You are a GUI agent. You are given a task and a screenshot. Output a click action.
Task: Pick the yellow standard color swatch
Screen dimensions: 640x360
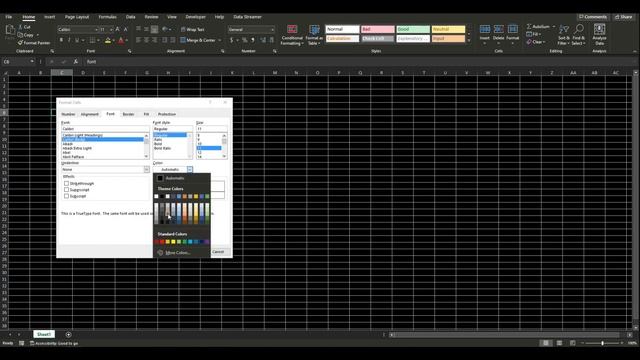click(x=173, y=242)
